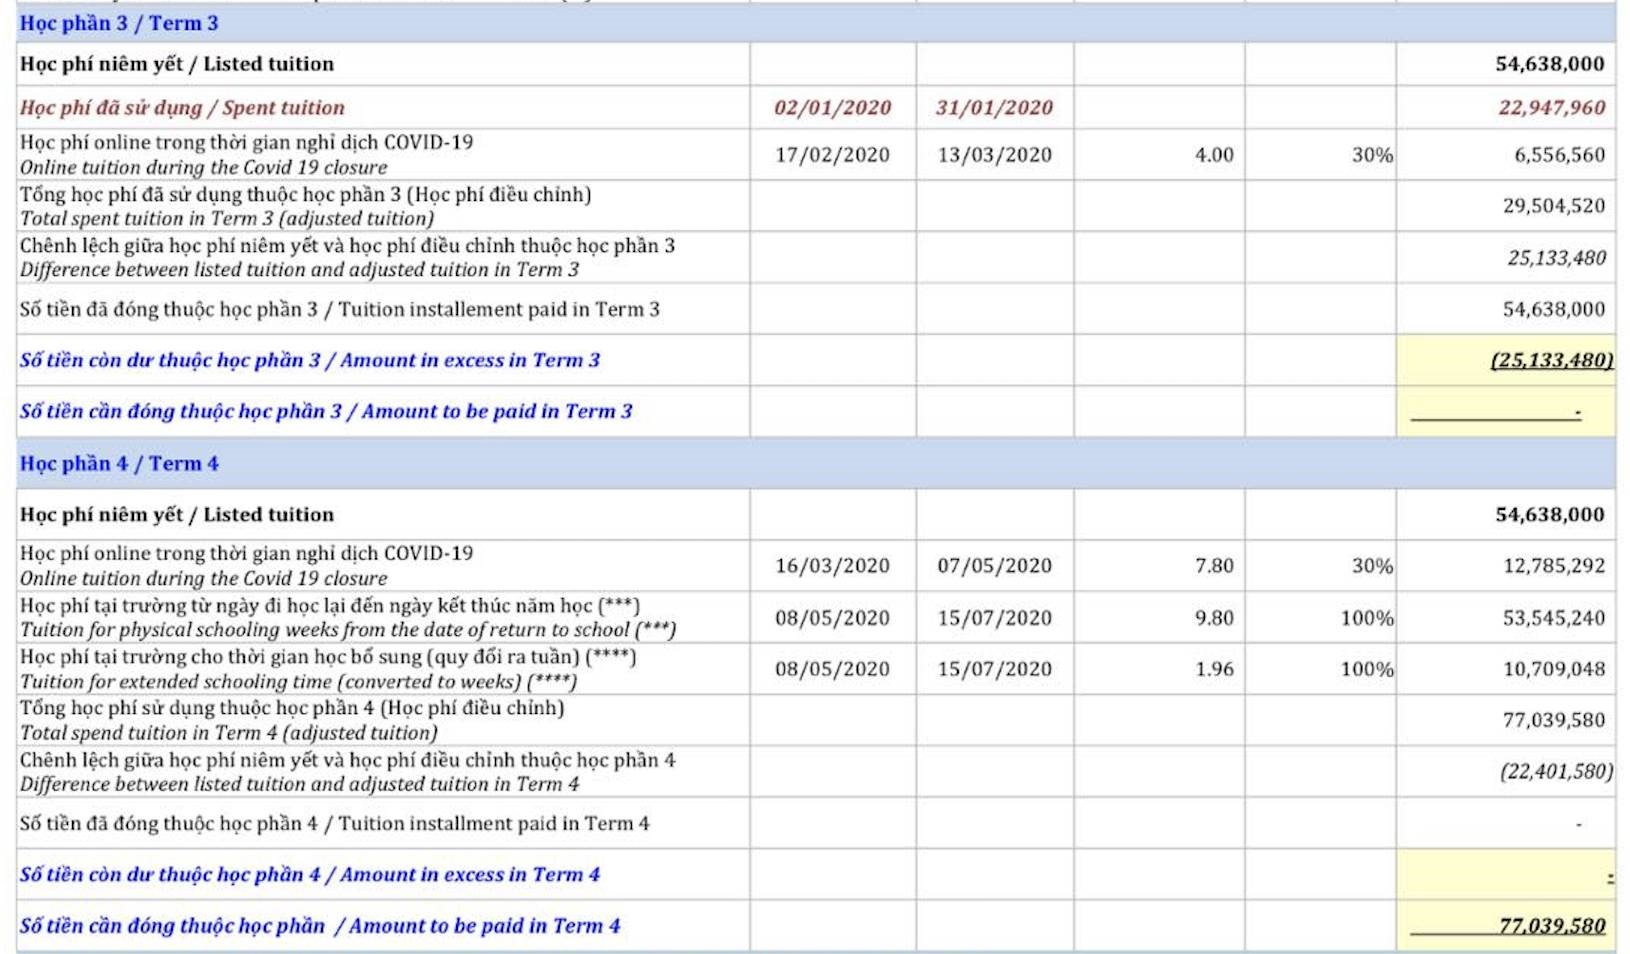
Task: Click the amount 6,556,560 cell
Action: coord(1559,155)
